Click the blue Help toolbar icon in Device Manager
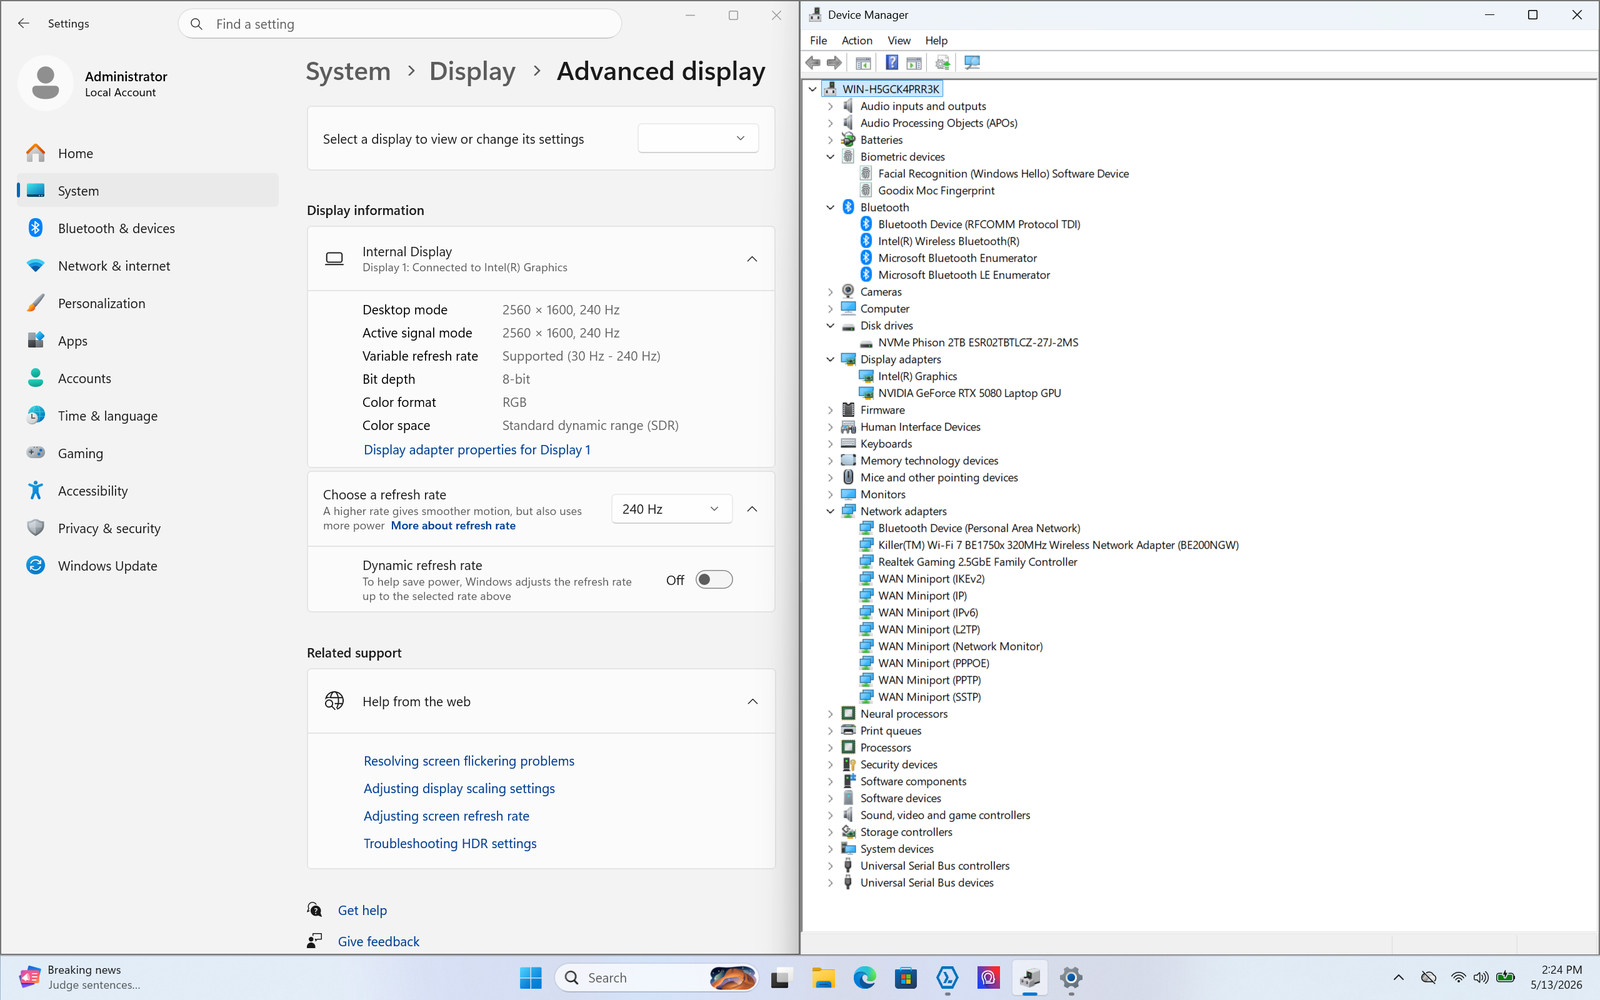Image resolution: width=1600 pixels, height=1000 pixels. (x=892, y=63)
